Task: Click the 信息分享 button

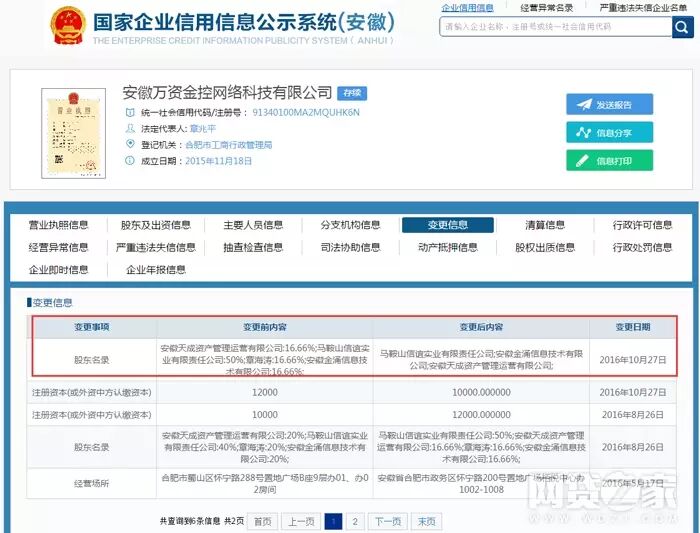Action: [609, 133]
